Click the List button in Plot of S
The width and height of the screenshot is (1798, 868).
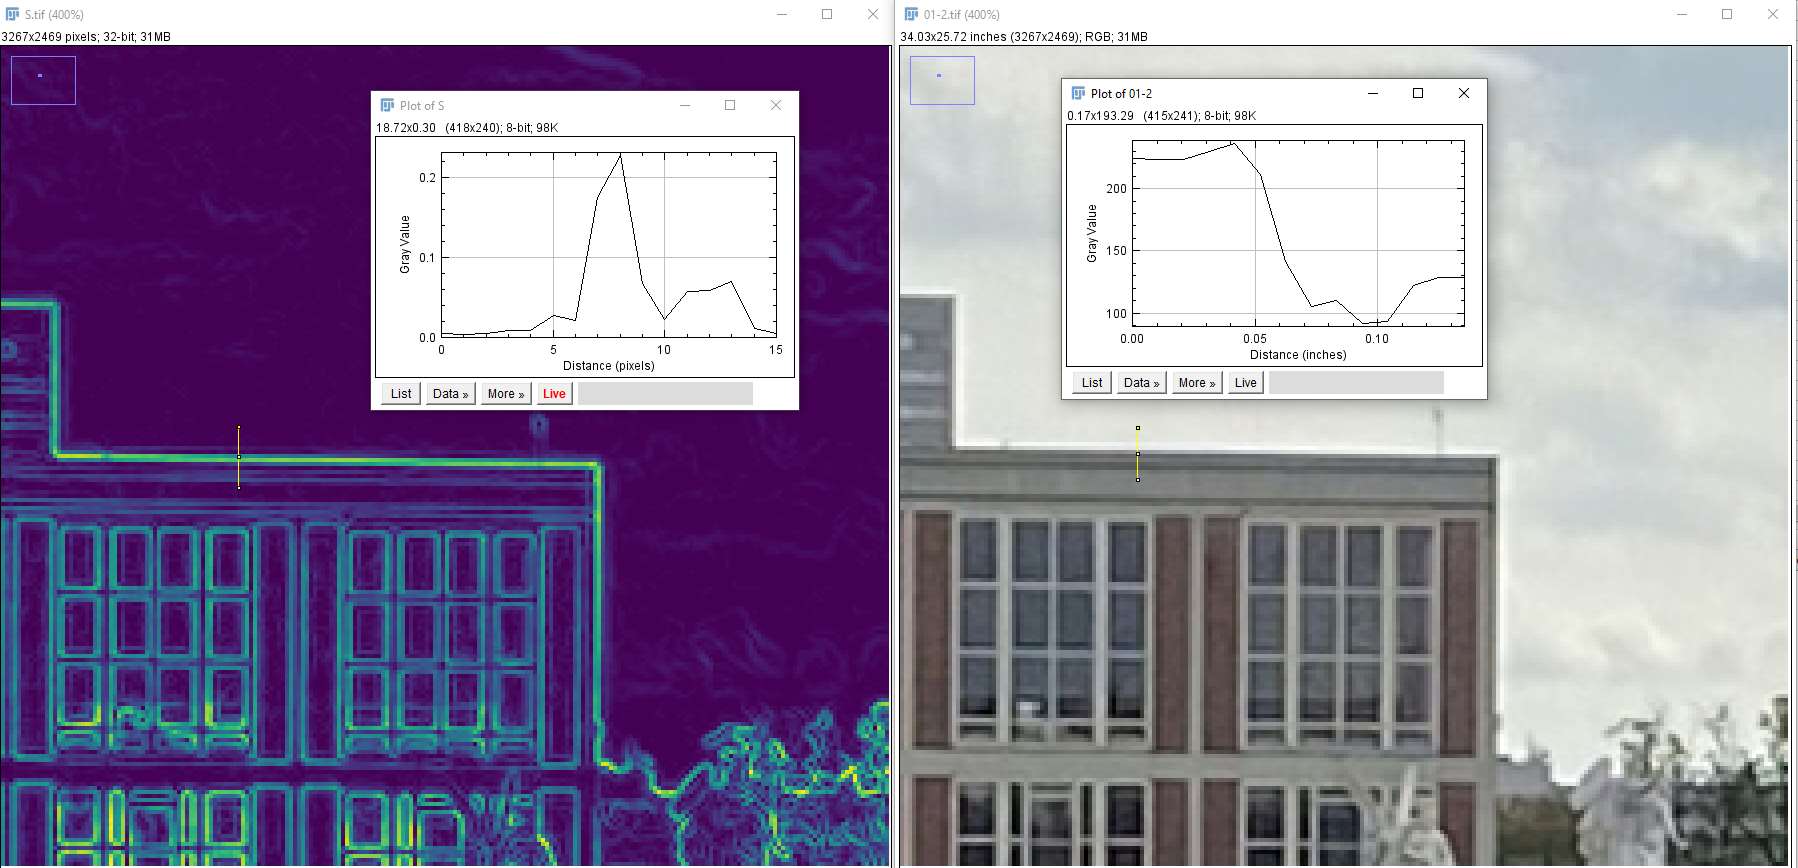pyautogui.click(x=401, y=394)
